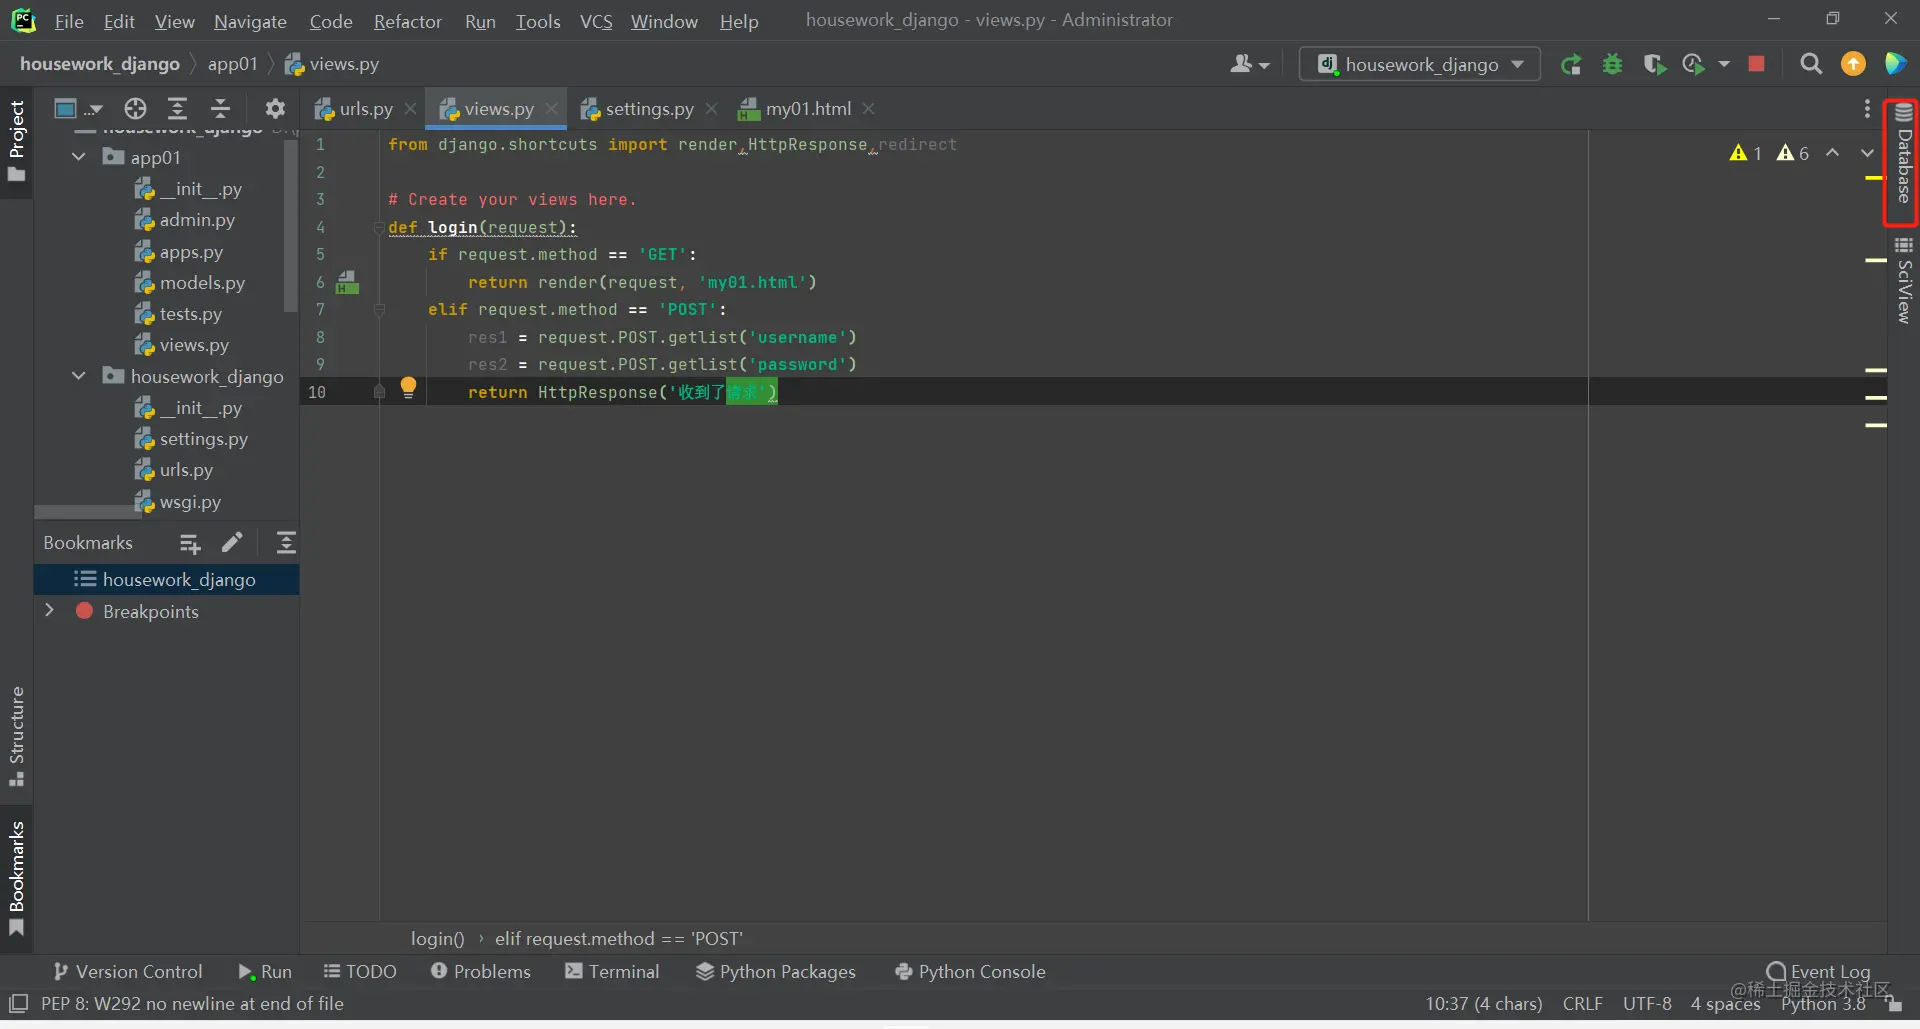
Task: Open the Tools menu
Action: [x=538, y=21]
